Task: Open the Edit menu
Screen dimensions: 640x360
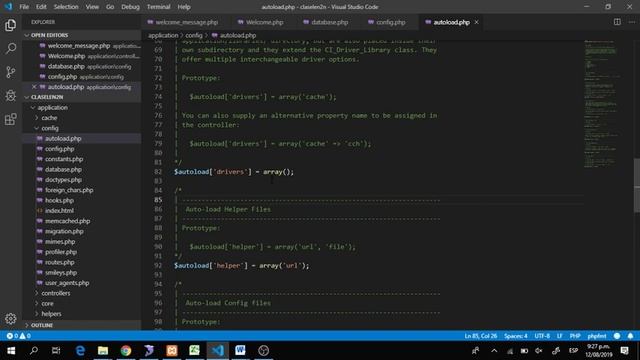Action: point(41,7)
